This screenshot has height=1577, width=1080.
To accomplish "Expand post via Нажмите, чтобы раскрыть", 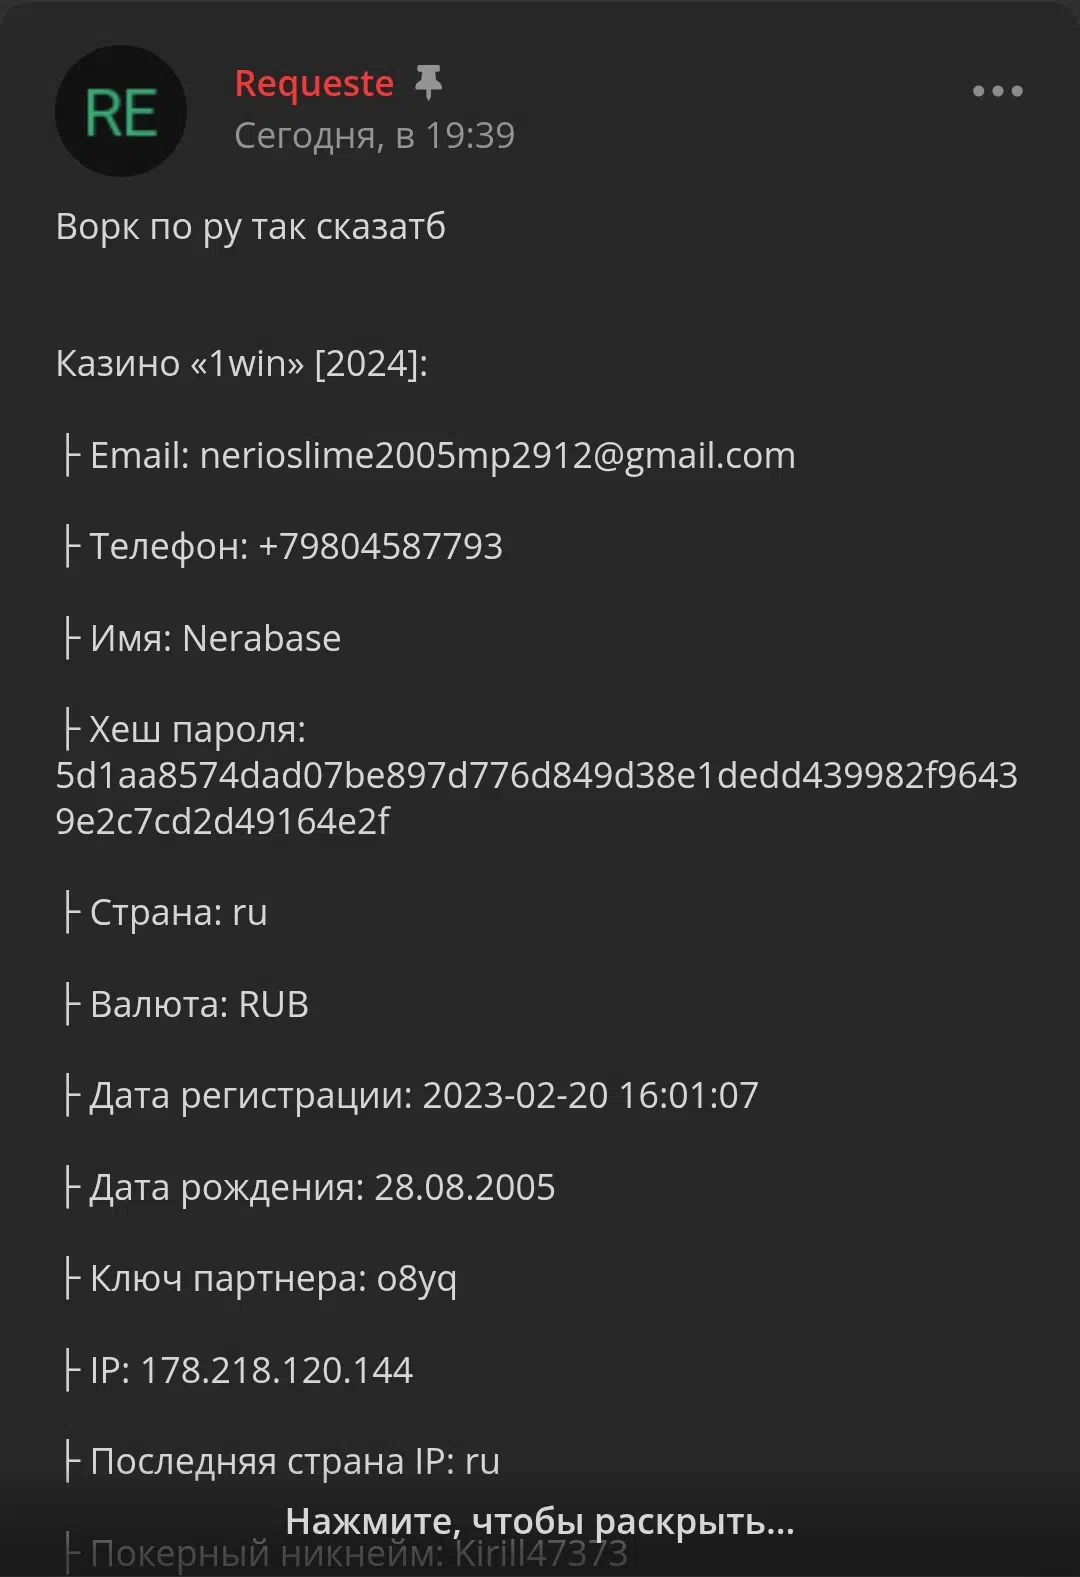I will coord(540,1521).
